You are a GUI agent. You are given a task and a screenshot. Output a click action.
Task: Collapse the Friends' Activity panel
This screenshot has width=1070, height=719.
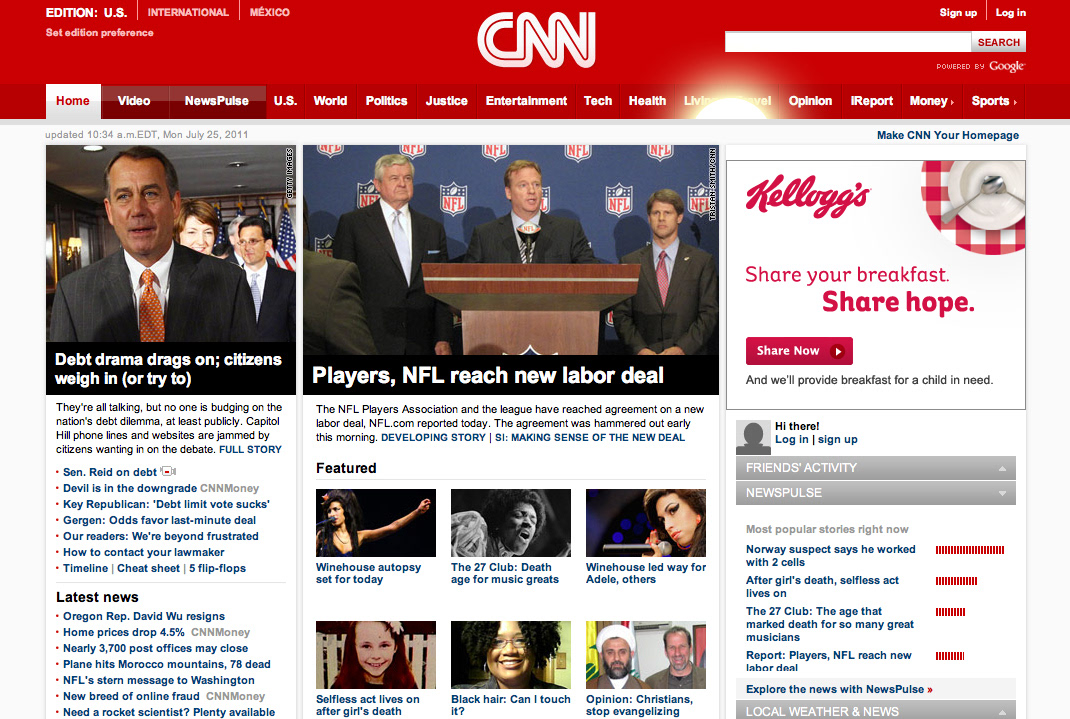pyautogui.click(x=1002, y=469)
